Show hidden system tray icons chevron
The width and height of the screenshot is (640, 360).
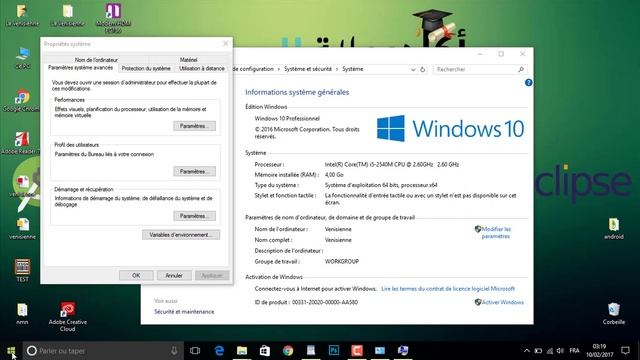click(527, 351)
